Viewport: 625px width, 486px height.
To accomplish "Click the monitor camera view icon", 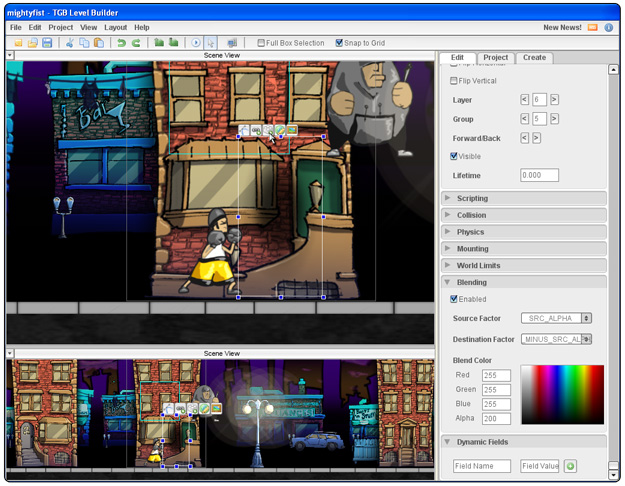I will 232,43.
